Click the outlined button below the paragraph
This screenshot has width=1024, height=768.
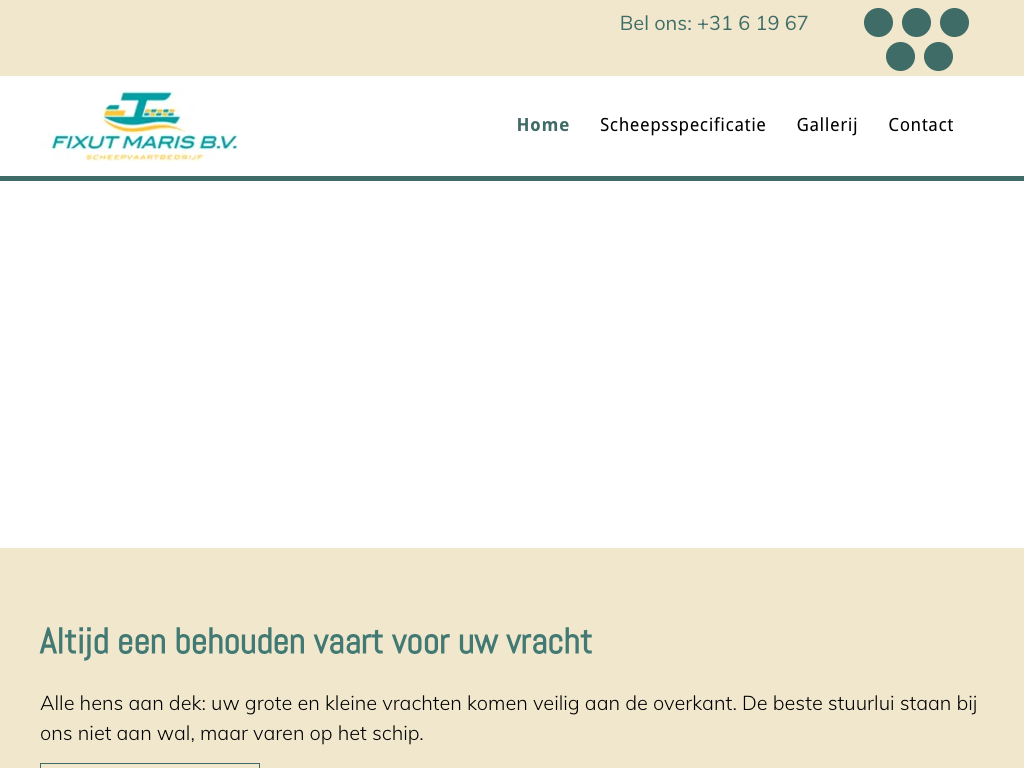pyautogui.click(x=150, y=765)
